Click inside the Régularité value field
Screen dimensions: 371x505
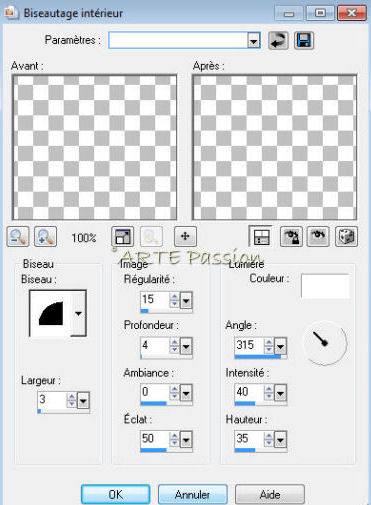pos(155,300)
